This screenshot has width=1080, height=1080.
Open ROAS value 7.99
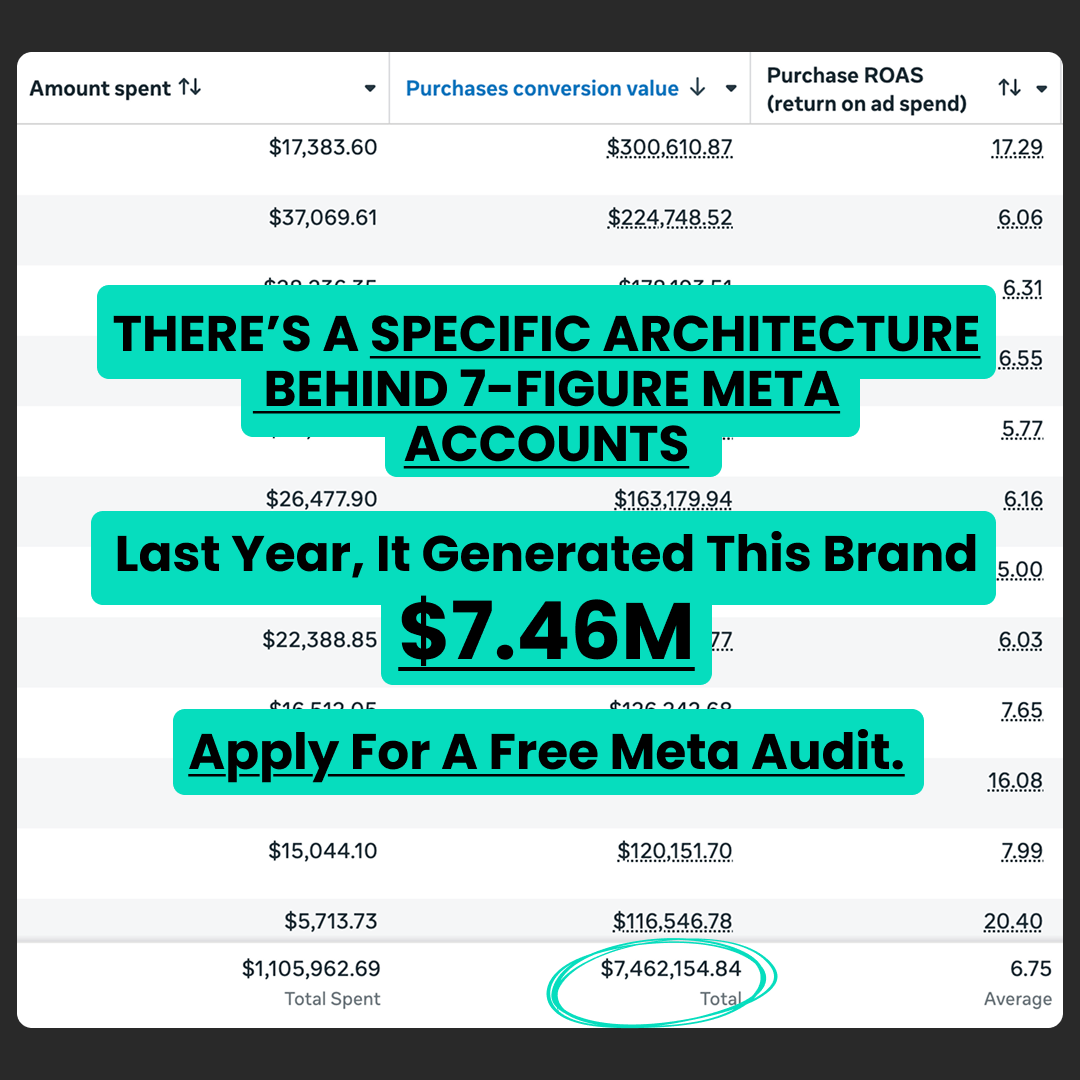point(1022,851)
